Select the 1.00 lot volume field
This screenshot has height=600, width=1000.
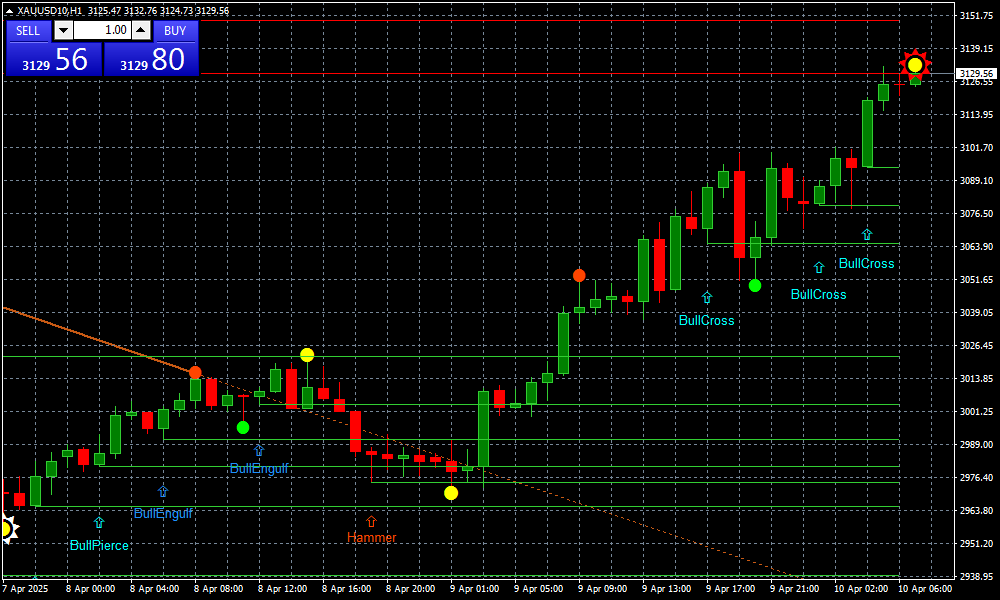[101, 31]
